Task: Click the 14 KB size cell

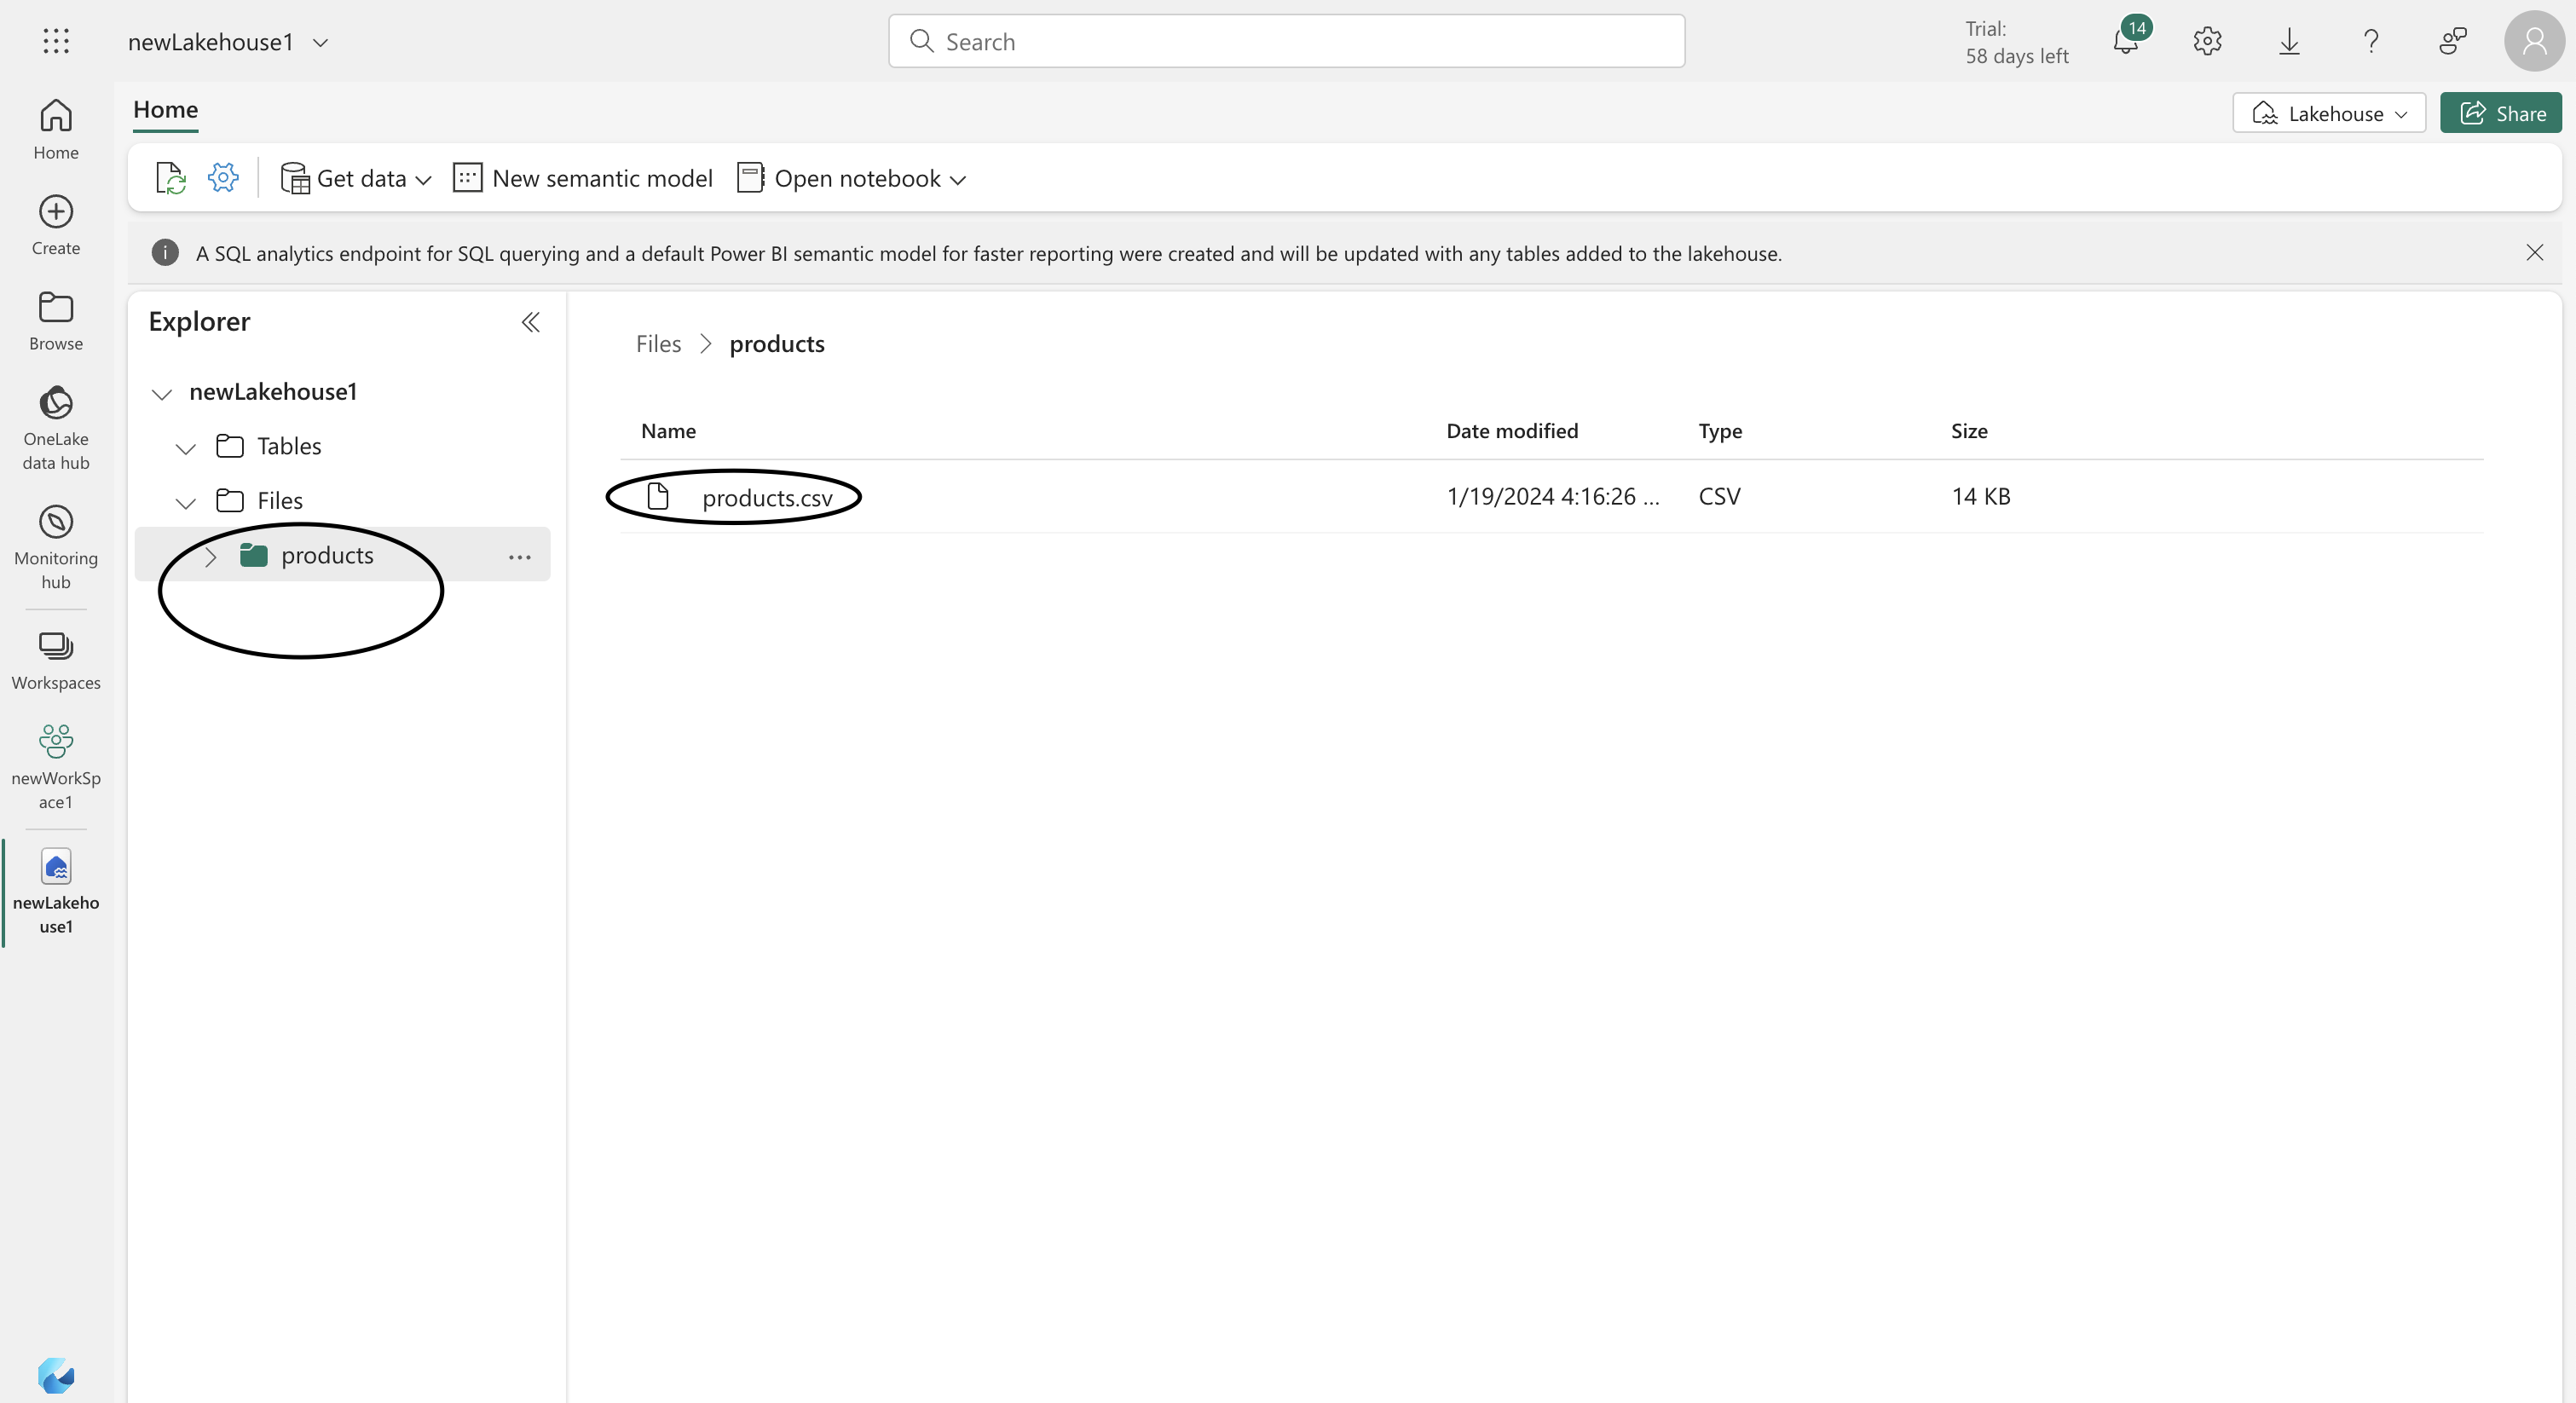Action: [x=1981, y=496]
